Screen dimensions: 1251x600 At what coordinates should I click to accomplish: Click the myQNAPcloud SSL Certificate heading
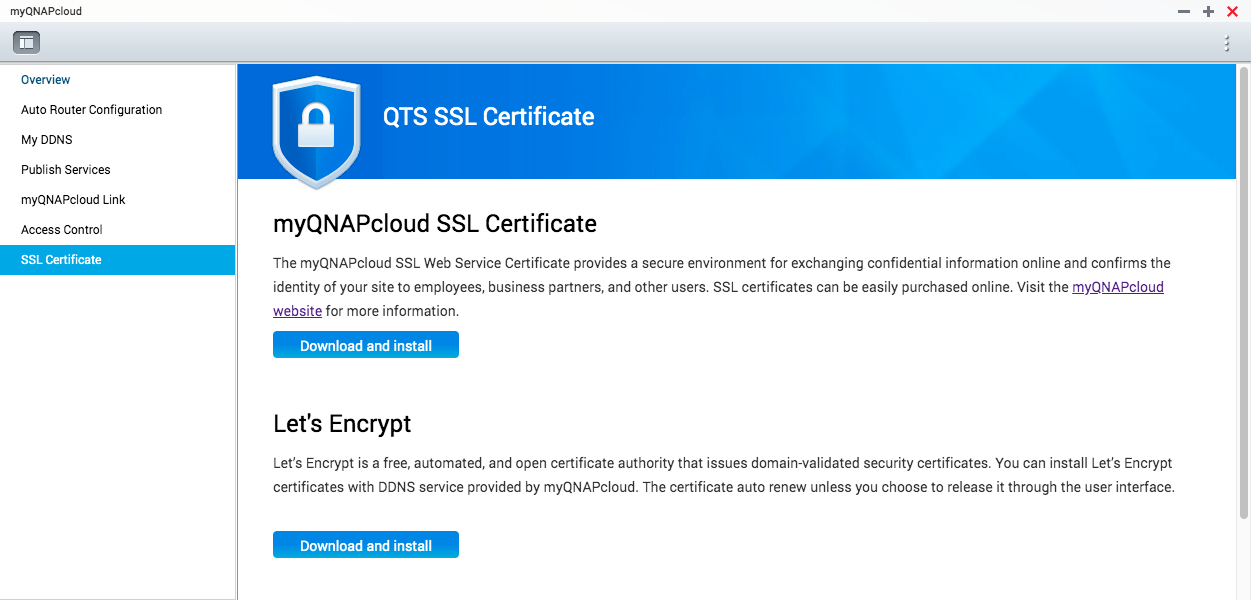435,224
